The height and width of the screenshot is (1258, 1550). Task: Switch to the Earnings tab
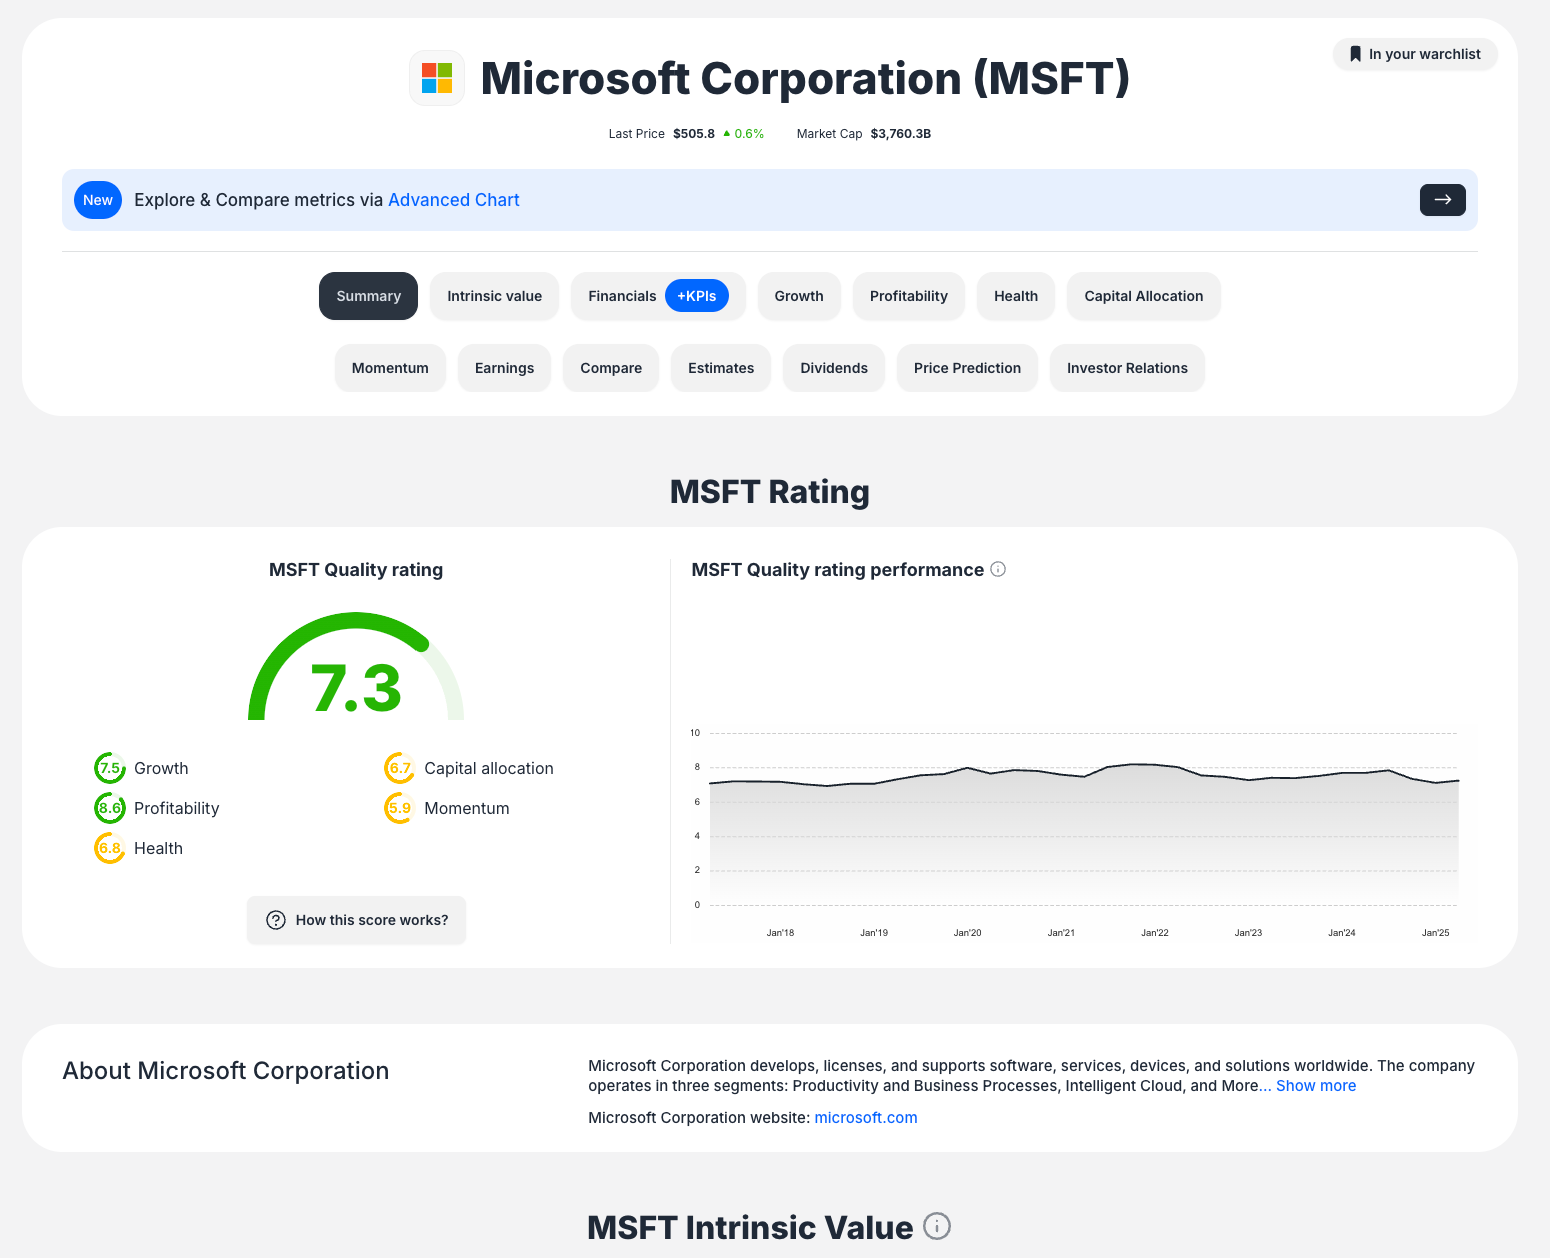click(504, 368)
